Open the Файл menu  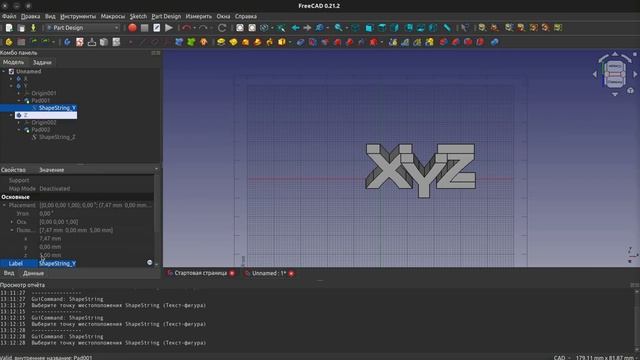9,16
